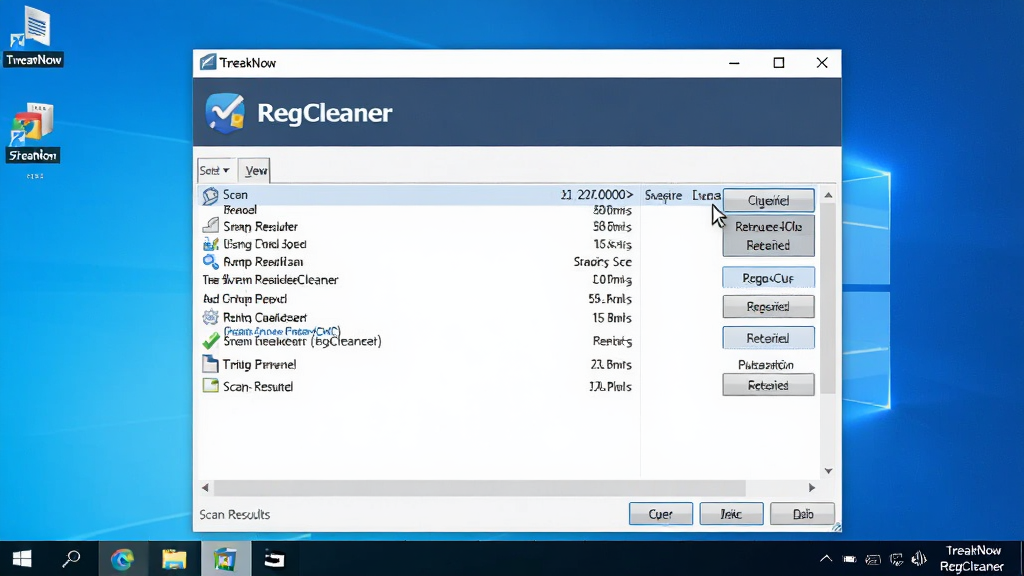Open the TreakNow desktop shortcut
1024x576 pixels.
[33, 36]
